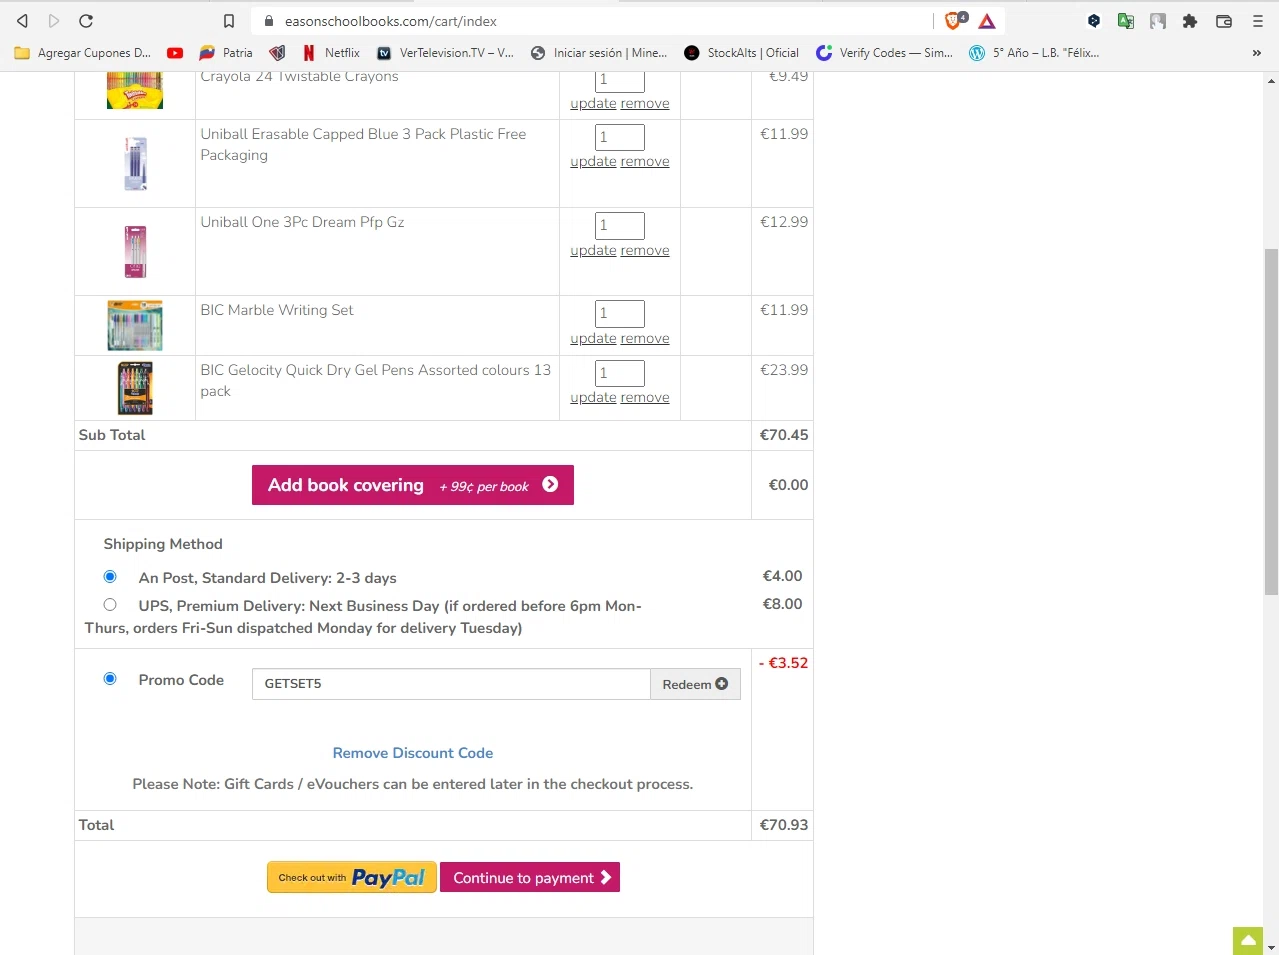
Task: Click the dark hexagon extension icon
Action: pyautogui.click(x=1094, y=21)
